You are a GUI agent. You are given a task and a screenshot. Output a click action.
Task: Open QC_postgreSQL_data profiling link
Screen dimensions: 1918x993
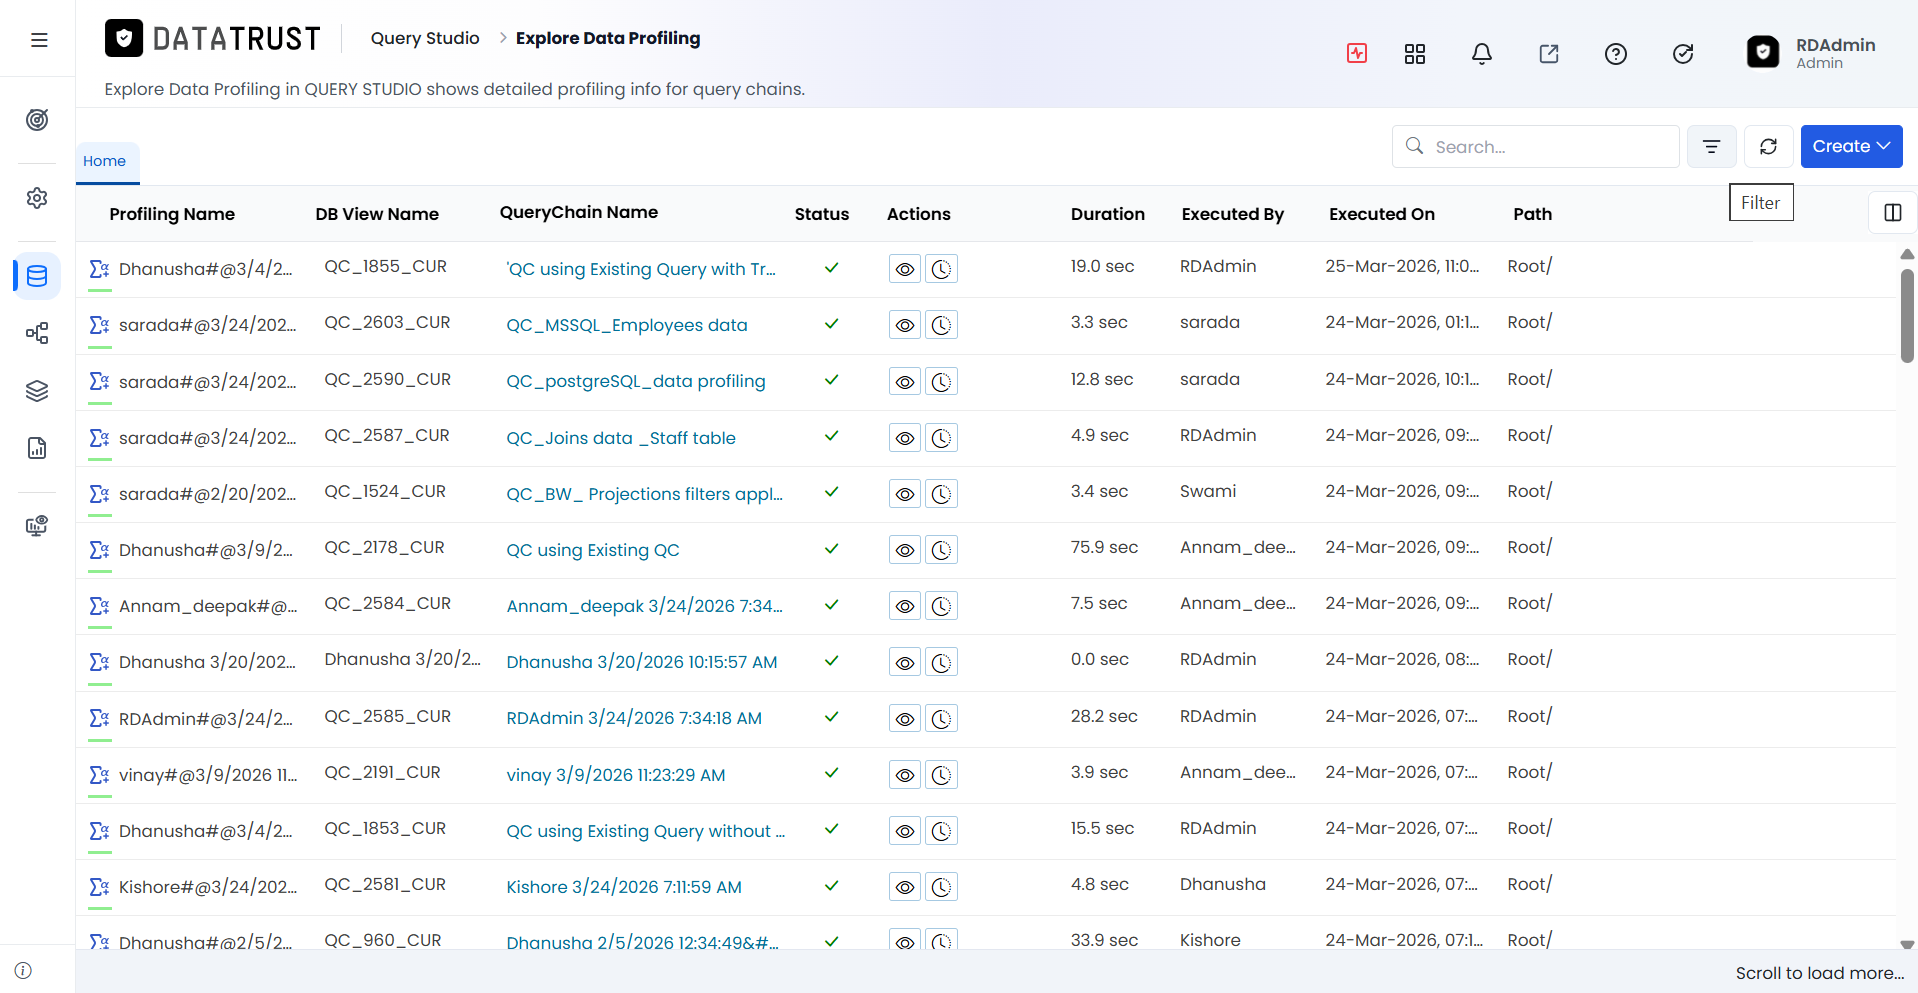[x=636, y=381]
